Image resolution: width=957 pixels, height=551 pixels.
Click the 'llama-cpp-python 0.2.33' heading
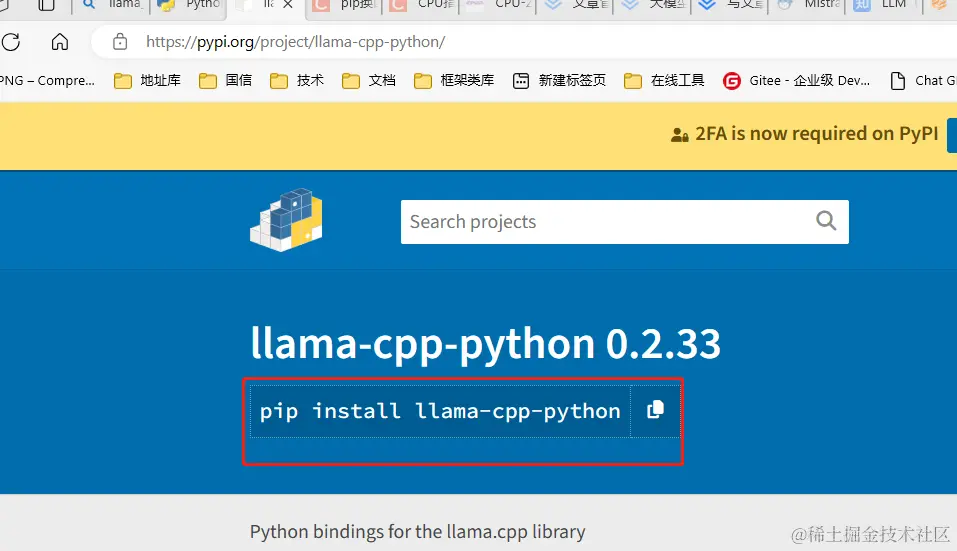pos(485,344)
